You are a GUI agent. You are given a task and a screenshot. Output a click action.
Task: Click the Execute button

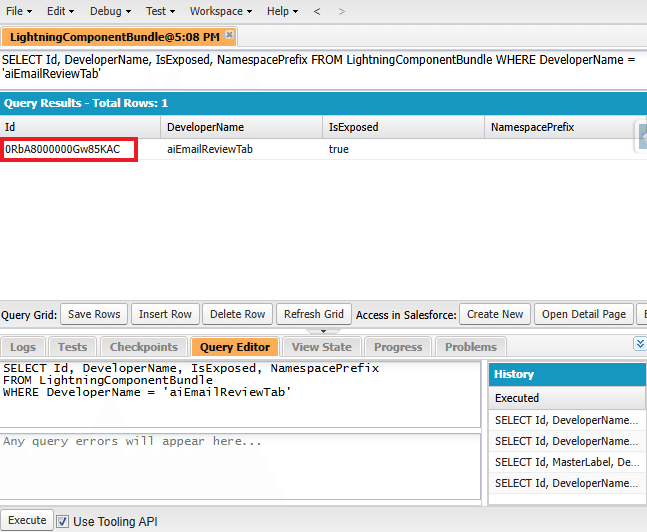click(x=27, y=520)
